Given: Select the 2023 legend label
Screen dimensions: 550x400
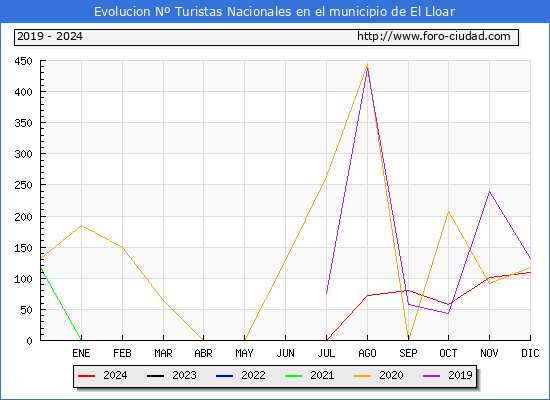Looking at the screenshot, I should point(184,375).
